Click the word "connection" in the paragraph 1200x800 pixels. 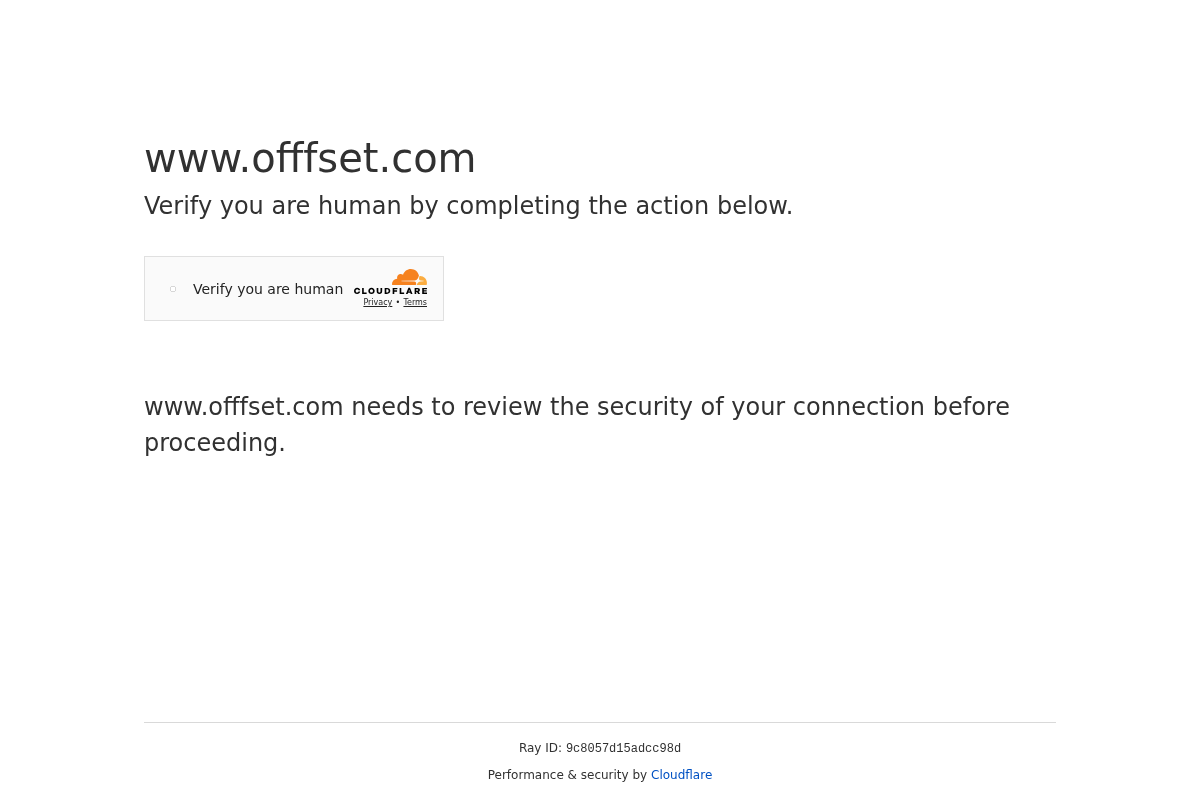[x=854, y=408]
